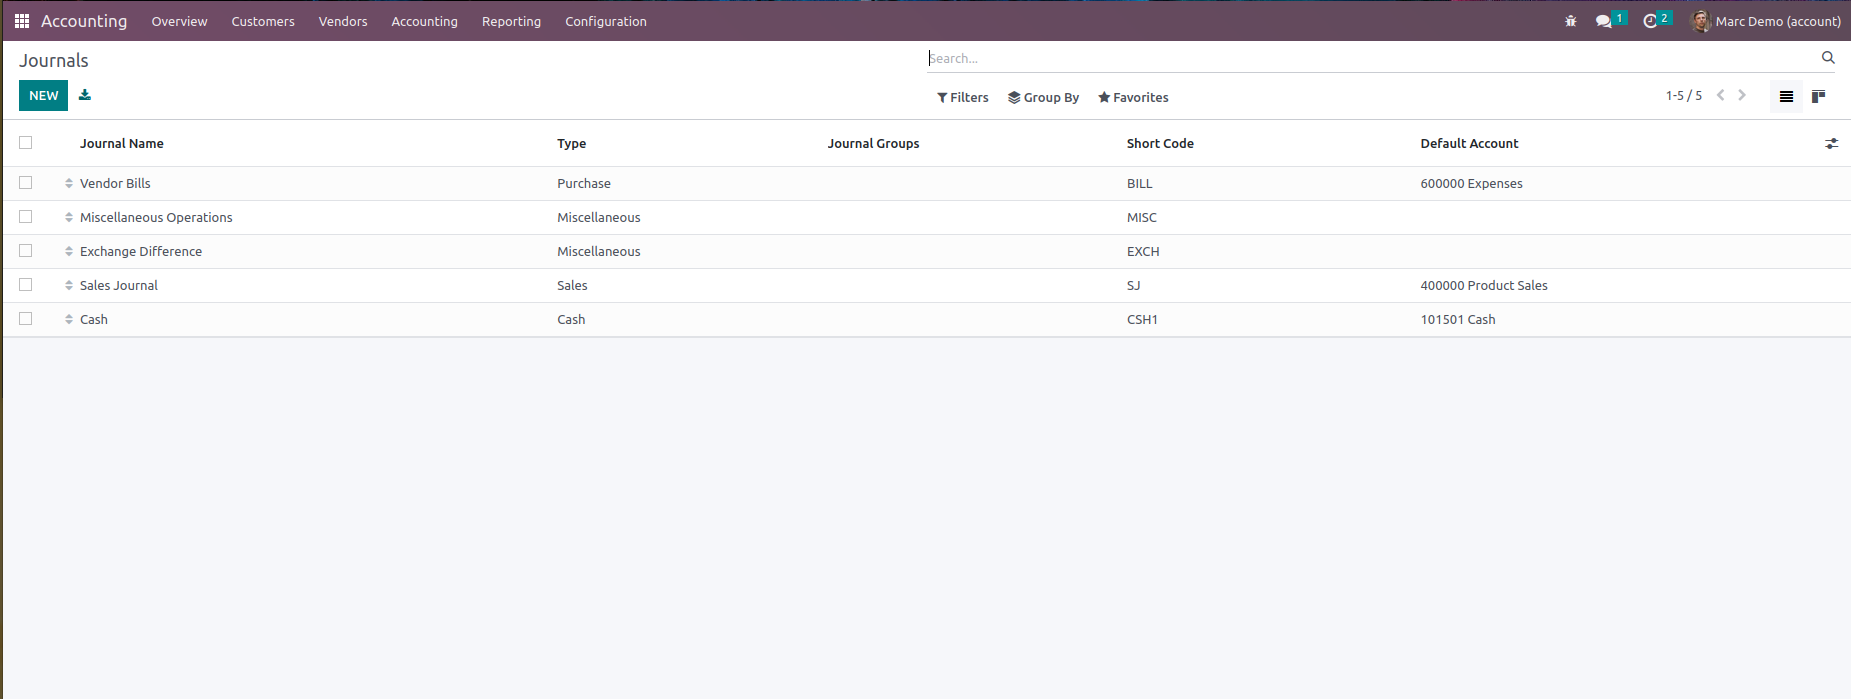Open the Configuration menu

[x=606, y=21]
